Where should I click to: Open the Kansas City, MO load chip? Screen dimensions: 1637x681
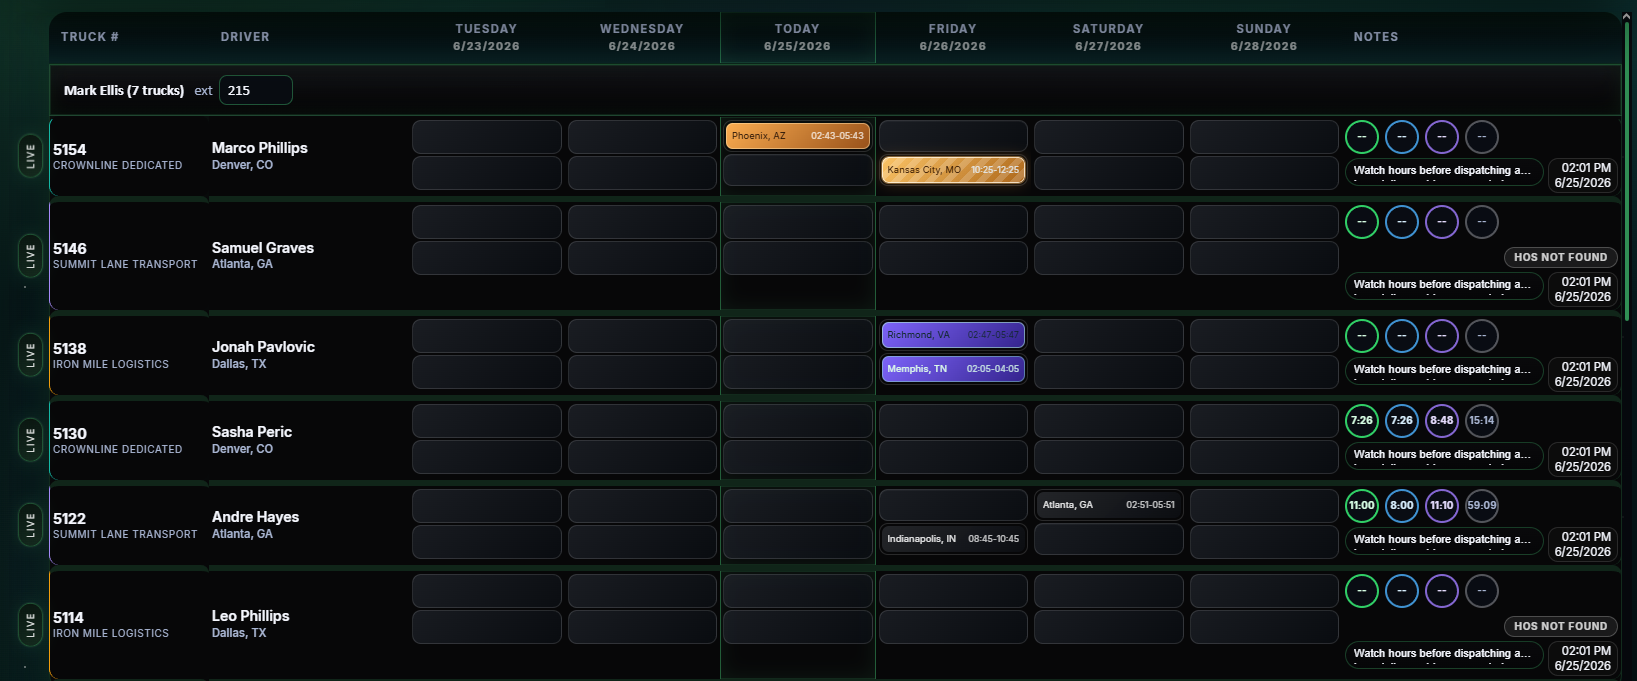point(953,170)
